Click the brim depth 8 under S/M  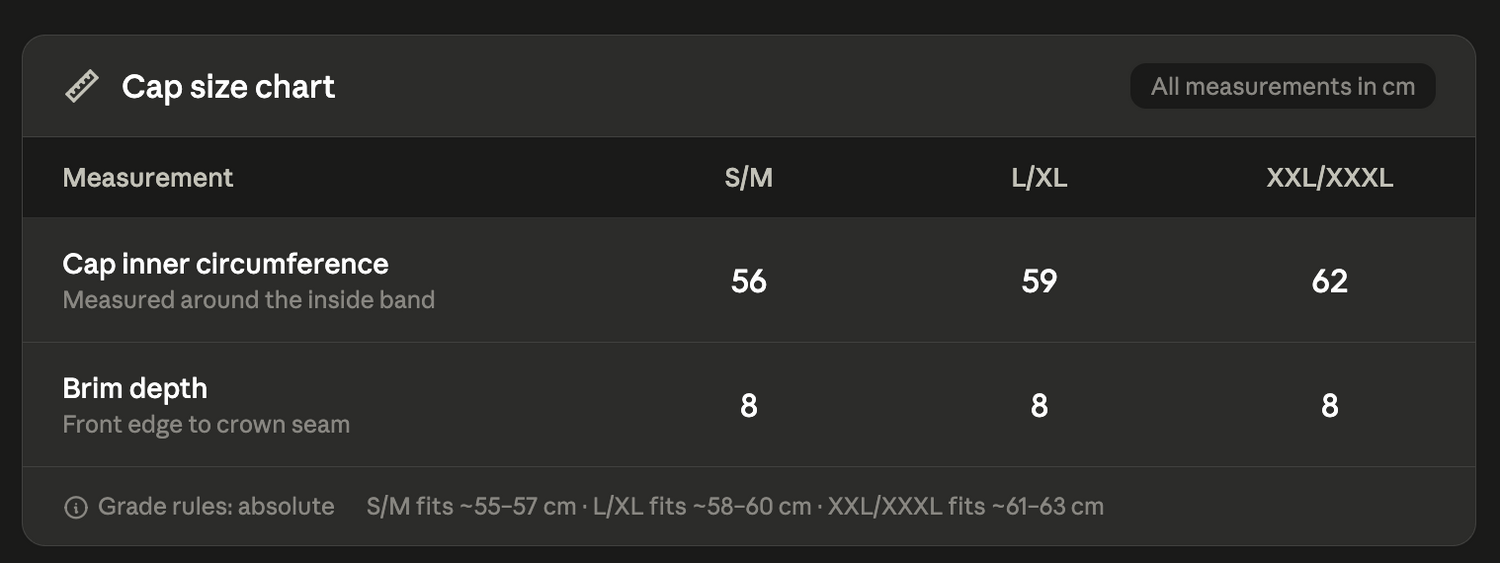749,405
